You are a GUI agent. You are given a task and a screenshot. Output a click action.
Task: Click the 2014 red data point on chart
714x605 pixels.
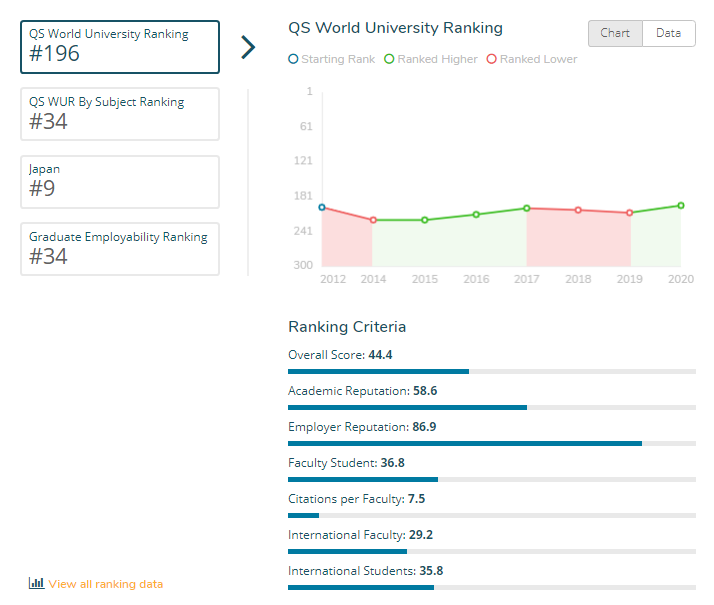click(x=373, y=220)
